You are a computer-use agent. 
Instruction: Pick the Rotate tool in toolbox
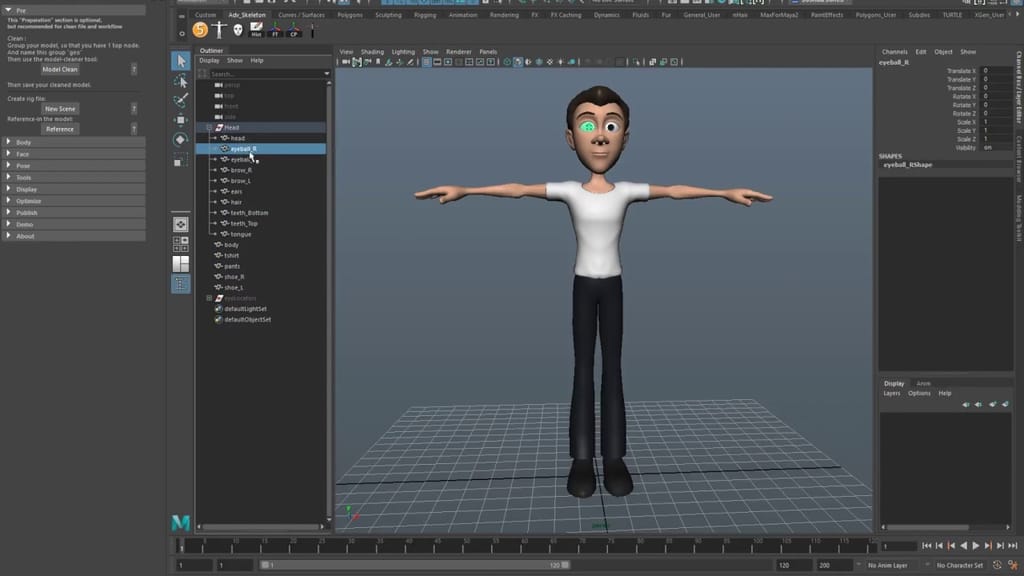[181, 140]
